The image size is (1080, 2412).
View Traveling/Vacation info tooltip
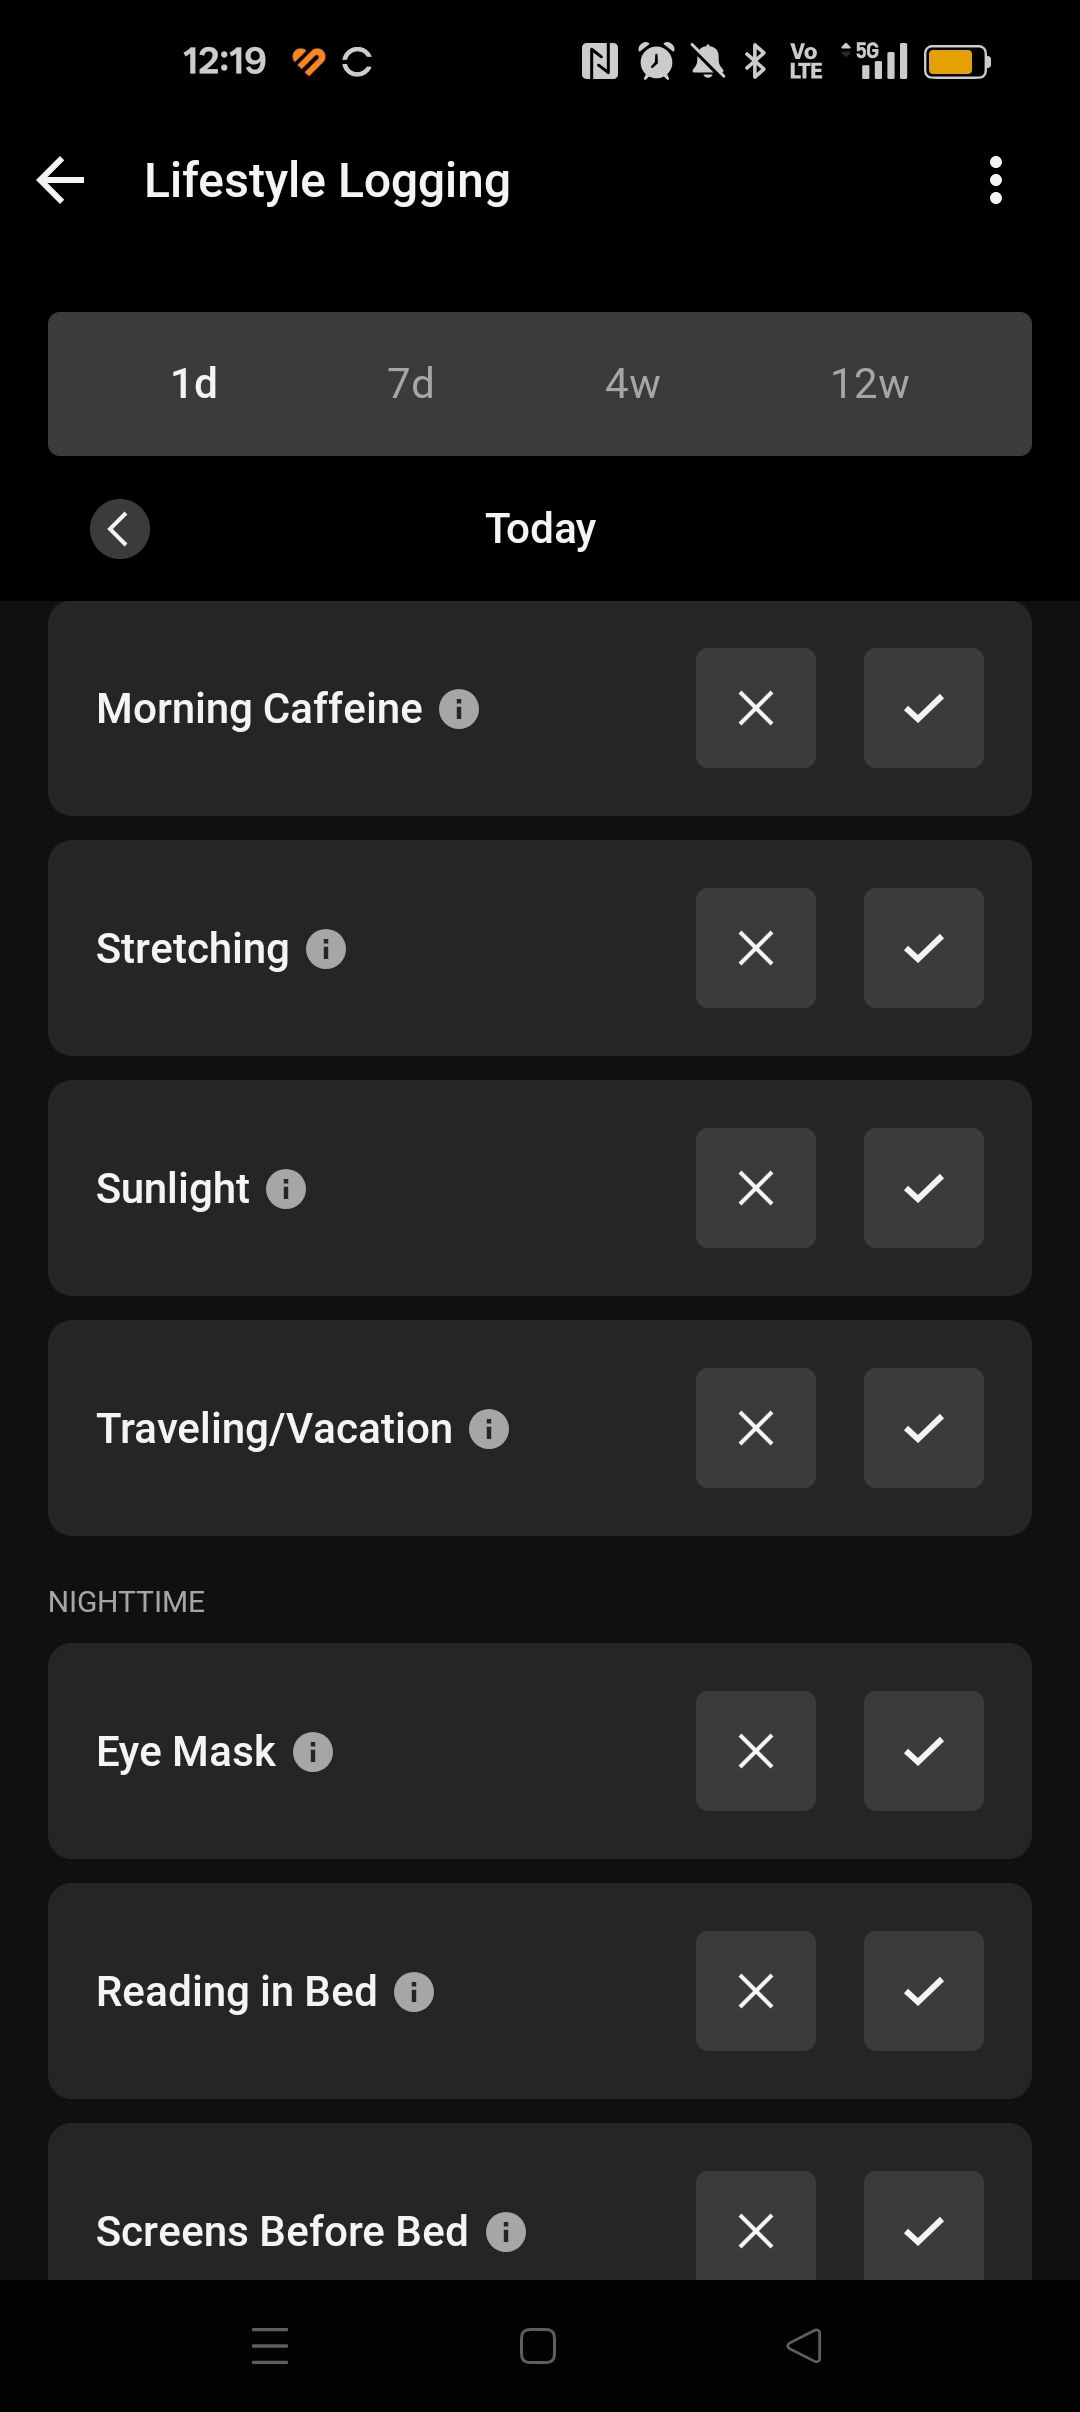(x=489, y=1429)
